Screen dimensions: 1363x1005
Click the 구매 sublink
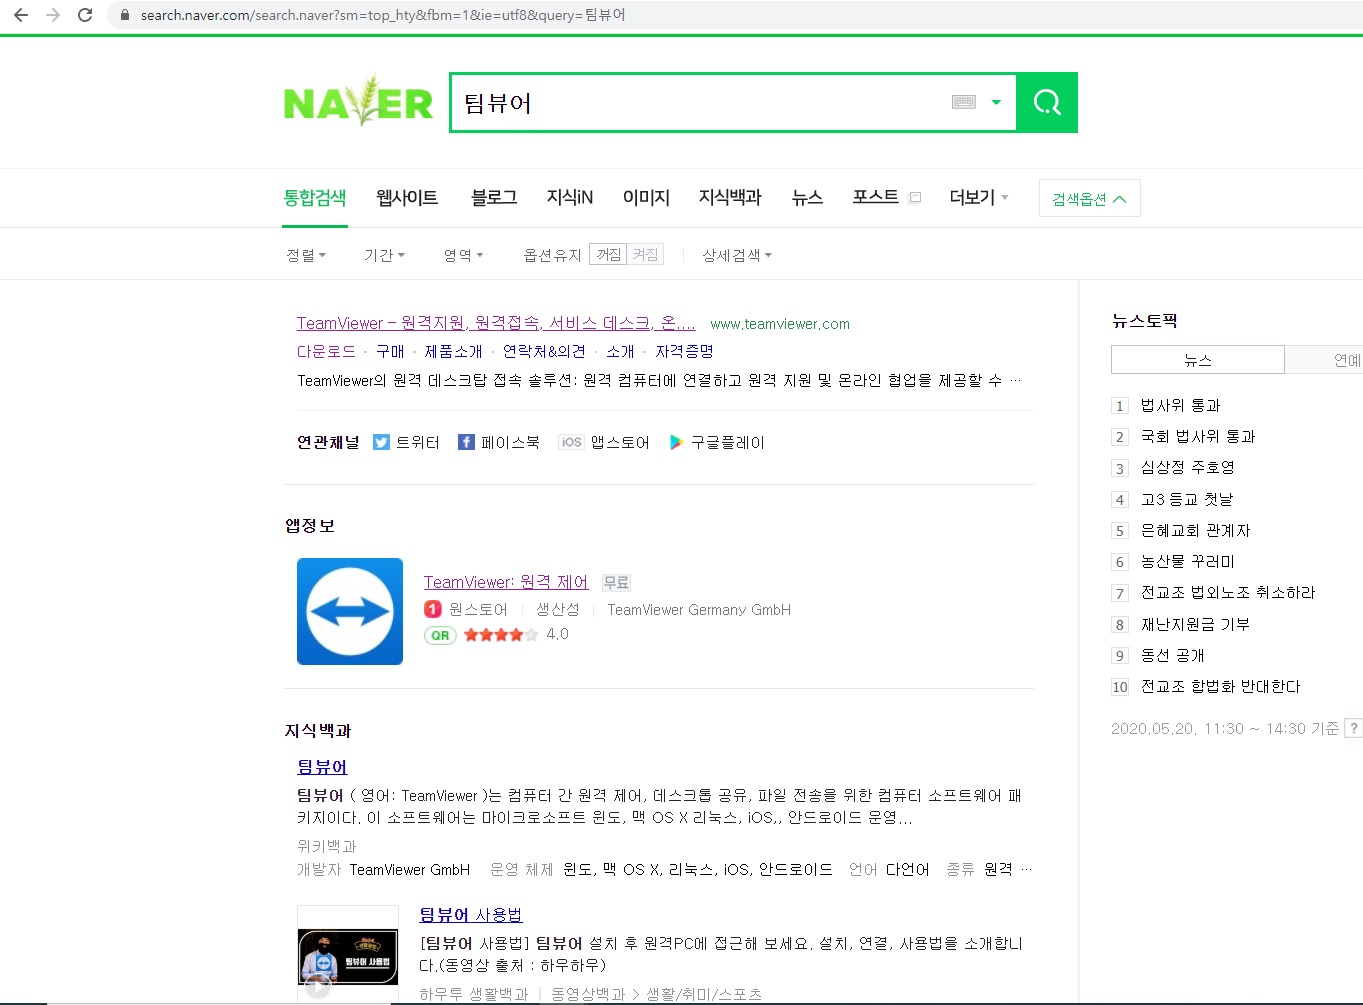point(390,351)
